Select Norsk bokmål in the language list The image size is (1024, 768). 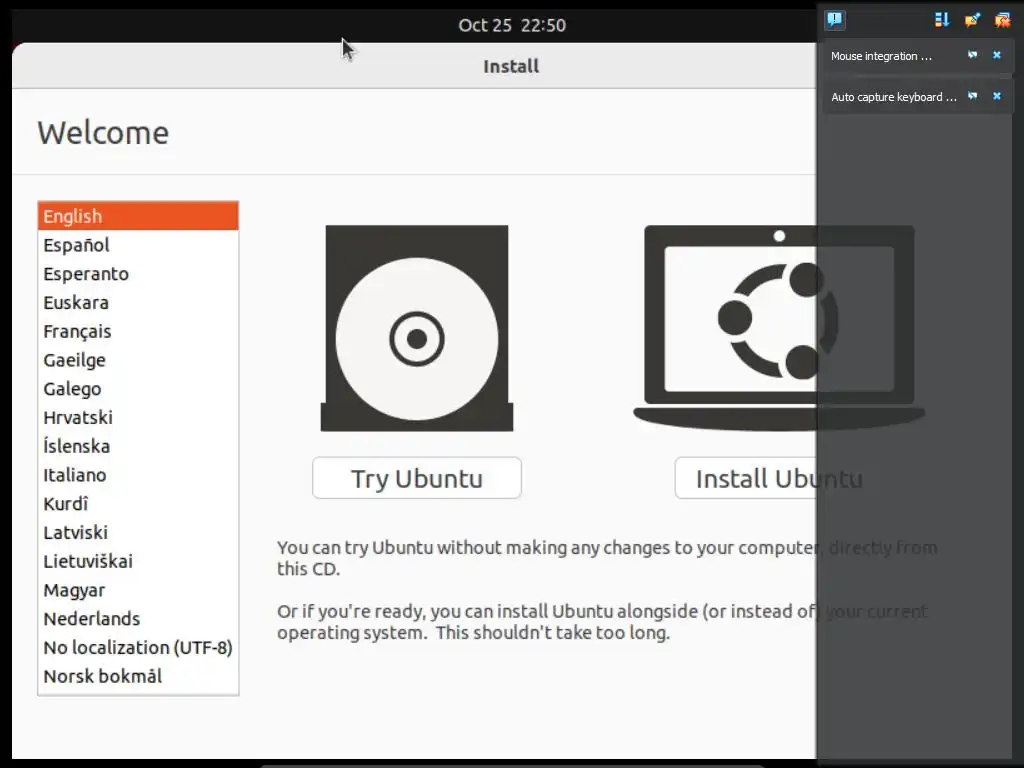point(138,676)
